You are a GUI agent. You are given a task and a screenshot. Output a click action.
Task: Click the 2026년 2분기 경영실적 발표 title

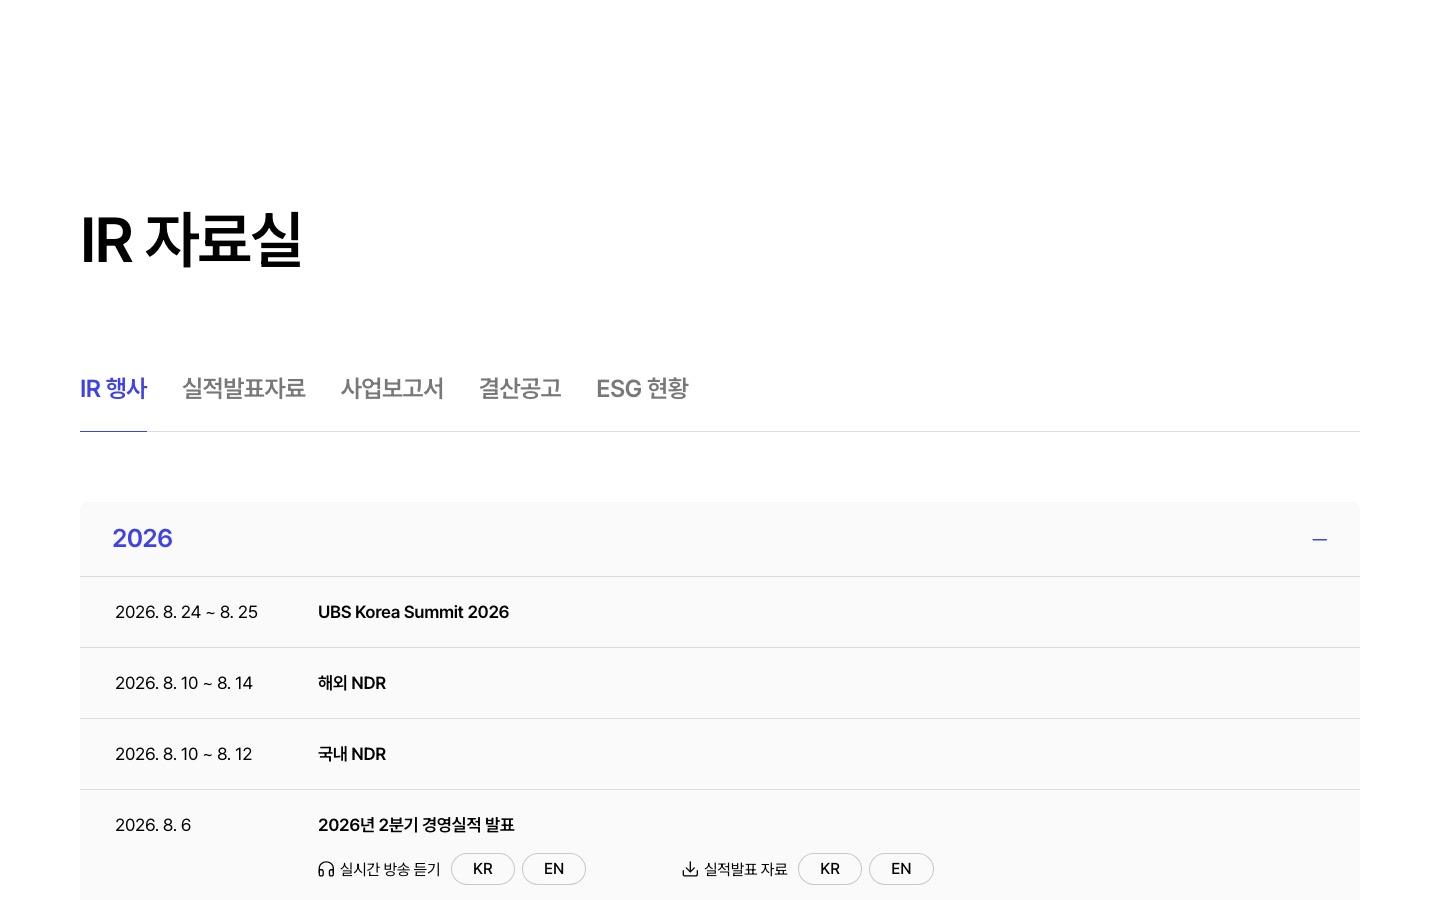(416, 825)
